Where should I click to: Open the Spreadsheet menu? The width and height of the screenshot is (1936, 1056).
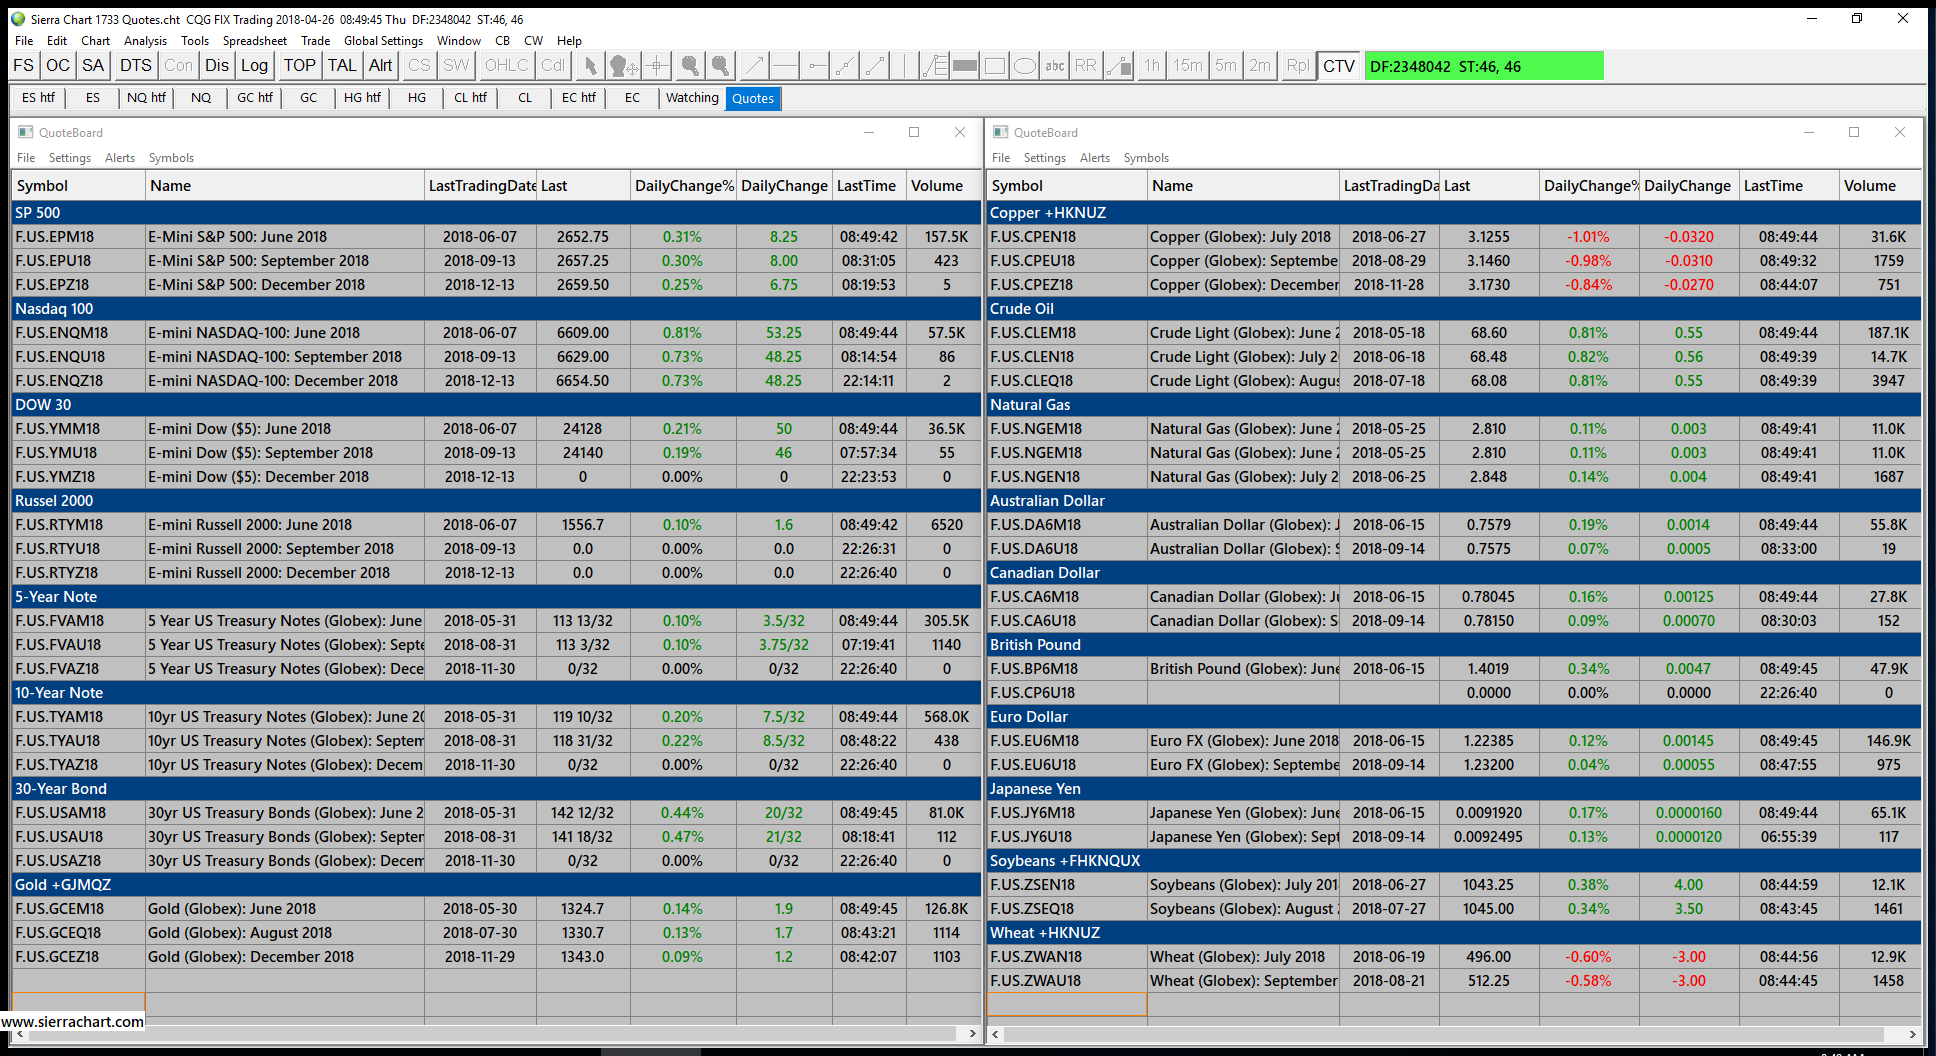point(254,41)
